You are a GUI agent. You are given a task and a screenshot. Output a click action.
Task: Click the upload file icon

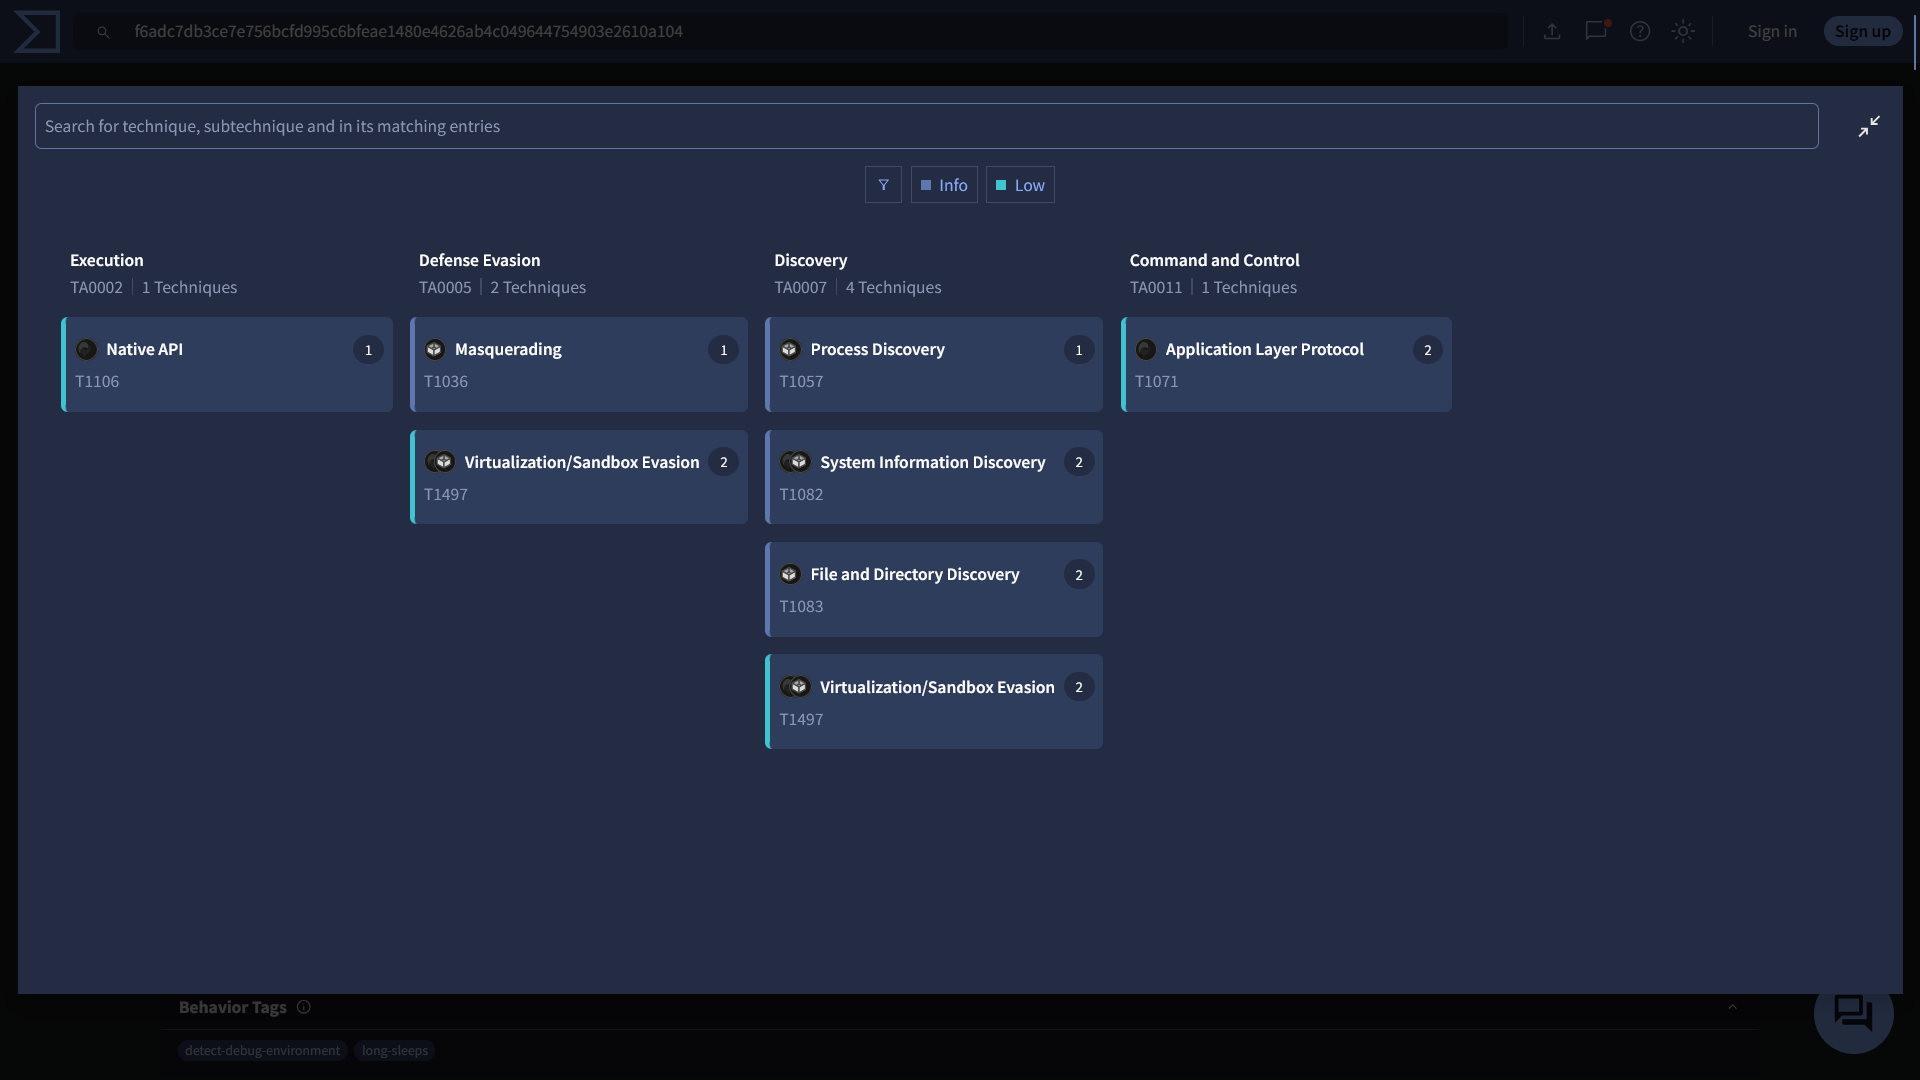coord(1552,32)
